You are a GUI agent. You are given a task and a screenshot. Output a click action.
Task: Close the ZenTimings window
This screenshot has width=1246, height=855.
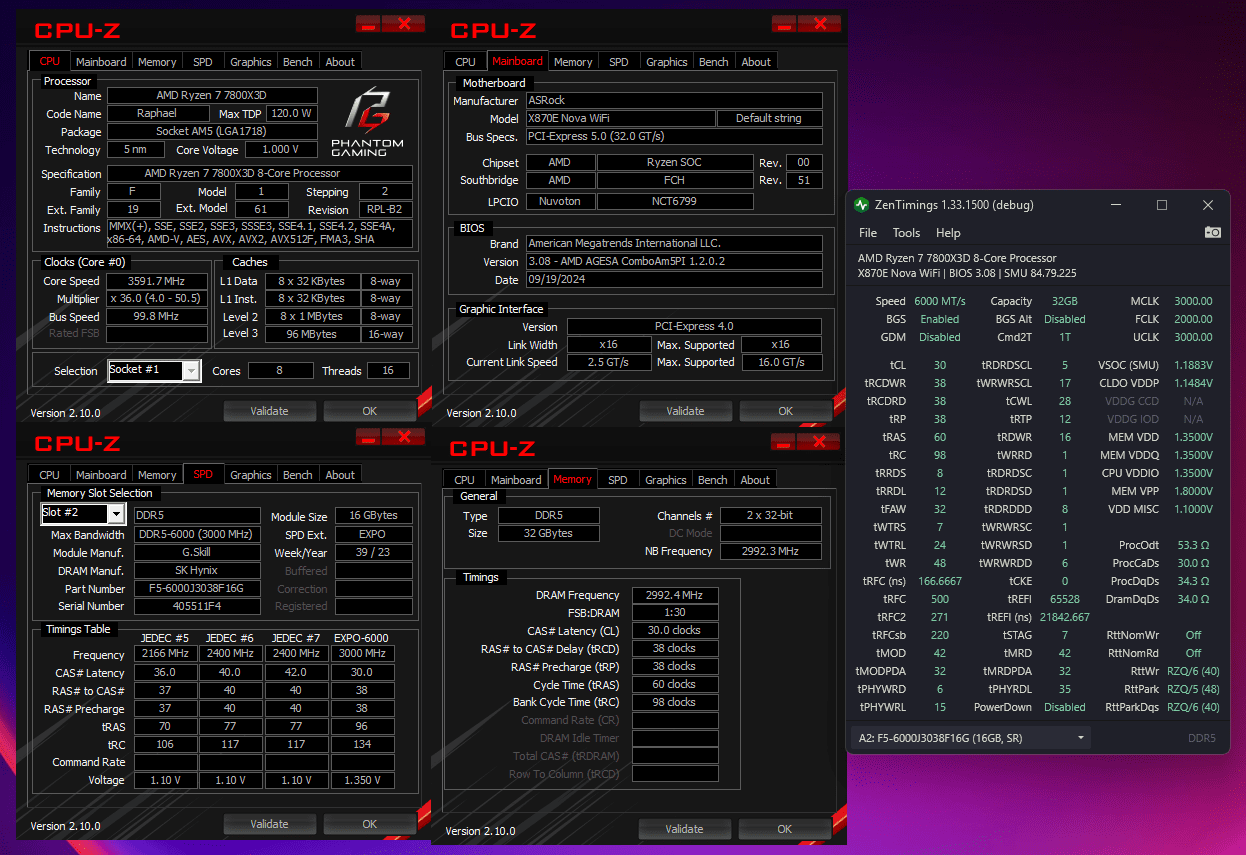pos(1208,205)
